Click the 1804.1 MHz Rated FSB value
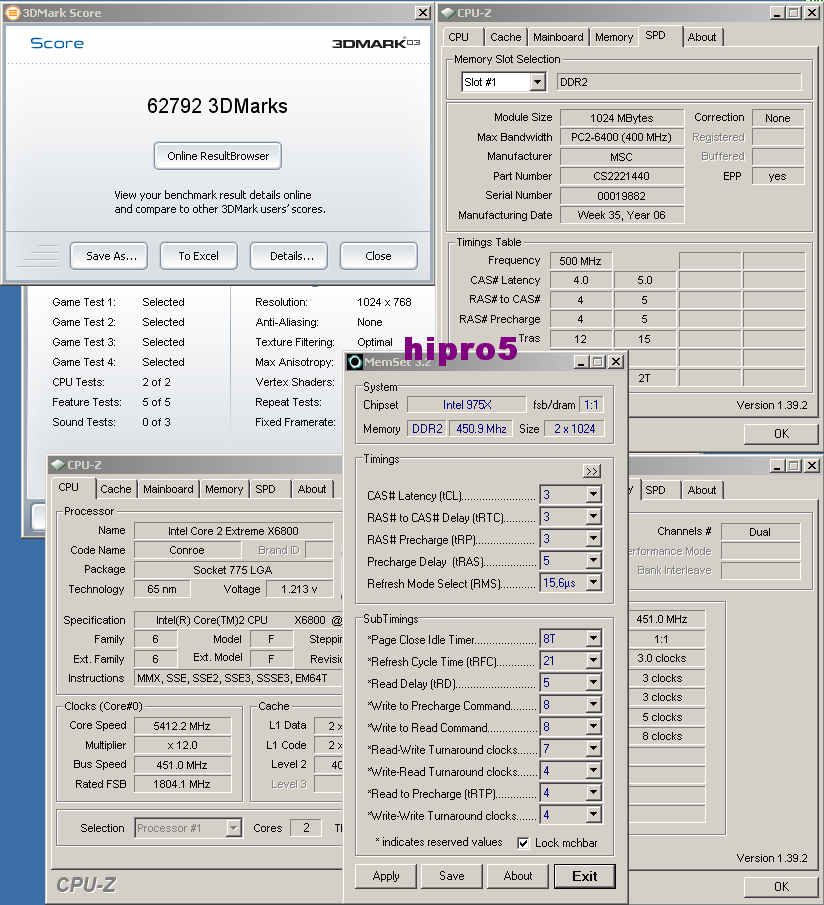Viewport: 824px width, 905px height. 182,784
